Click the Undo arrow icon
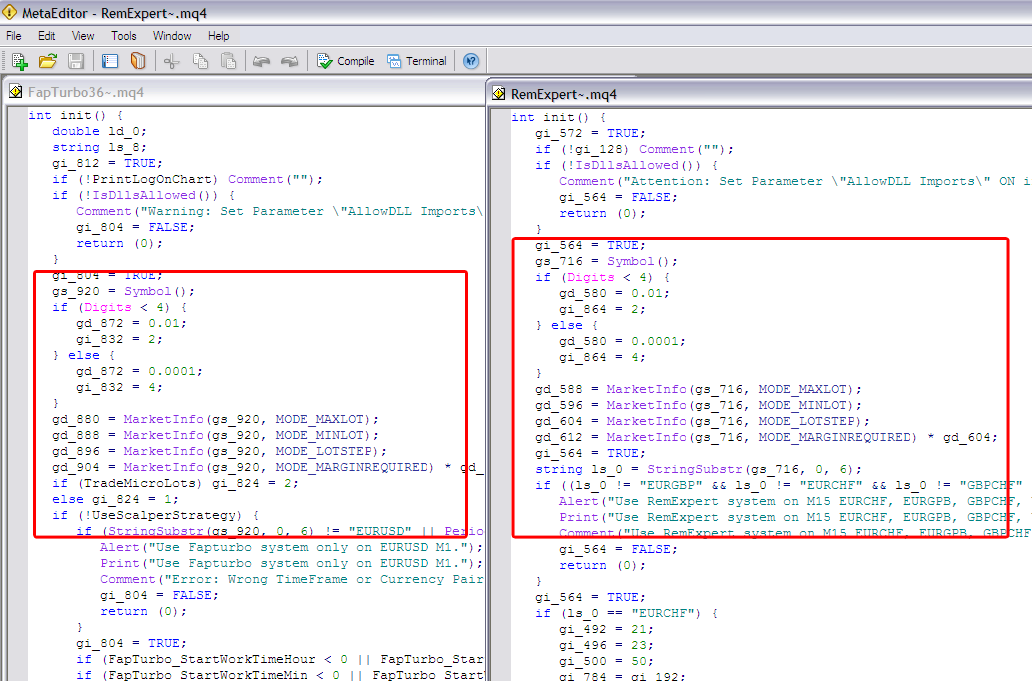Image resolution: width=1032 pixels, height=681 pixels. (x=261, y=61)
